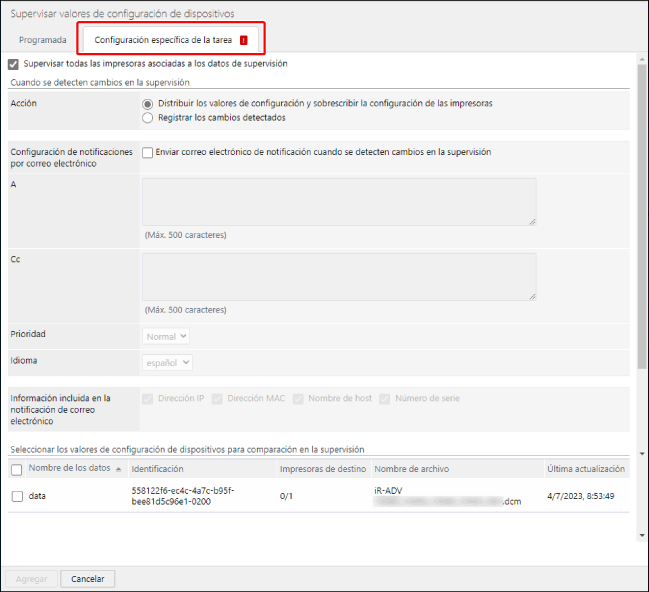Expand the Idioma language dropdown
The height and width of the screenshot is (592, 649).
click(168, 362)
